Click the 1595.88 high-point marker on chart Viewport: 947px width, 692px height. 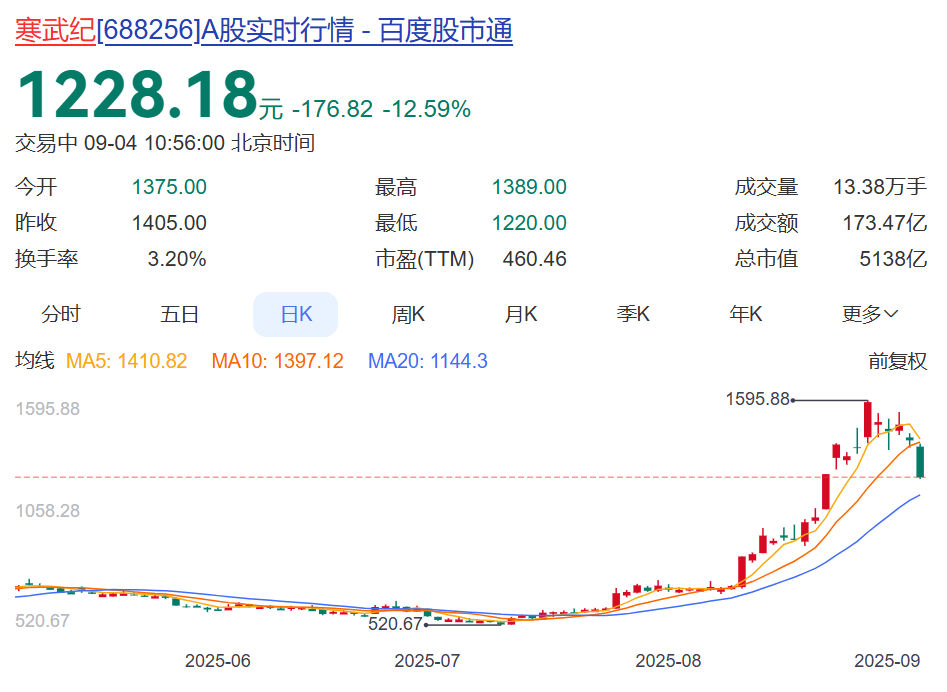758,399
